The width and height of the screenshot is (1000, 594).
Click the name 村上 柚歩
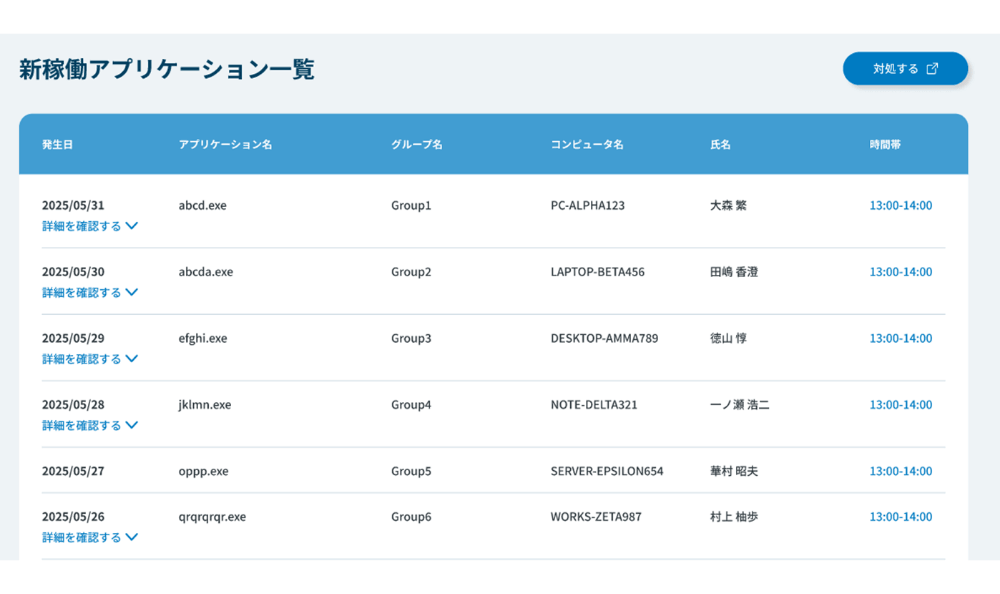pyautogui.click(x=734, y=517)
